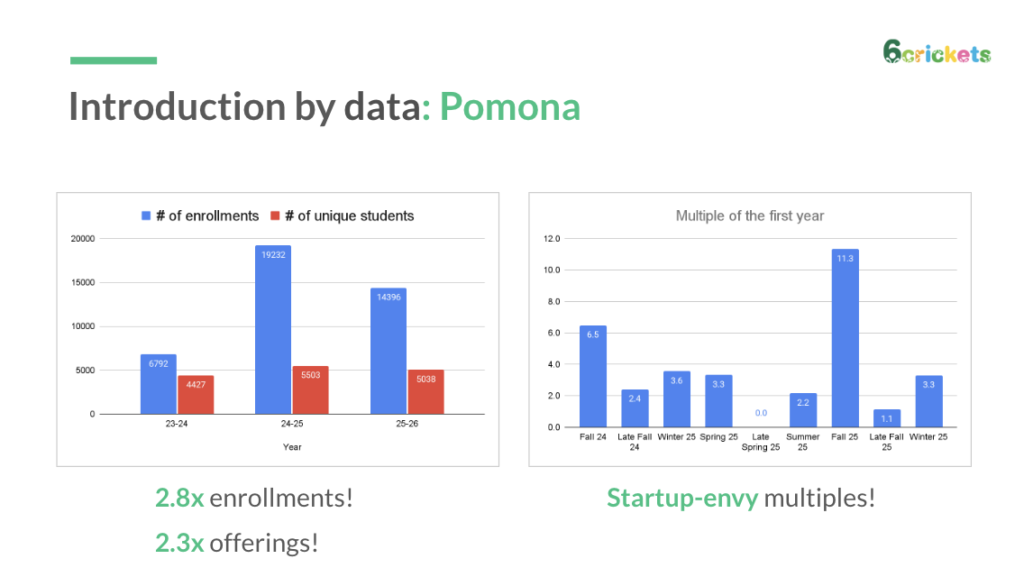Click the 14396 enrollments bar for 25-26

(x=388, y=350)
